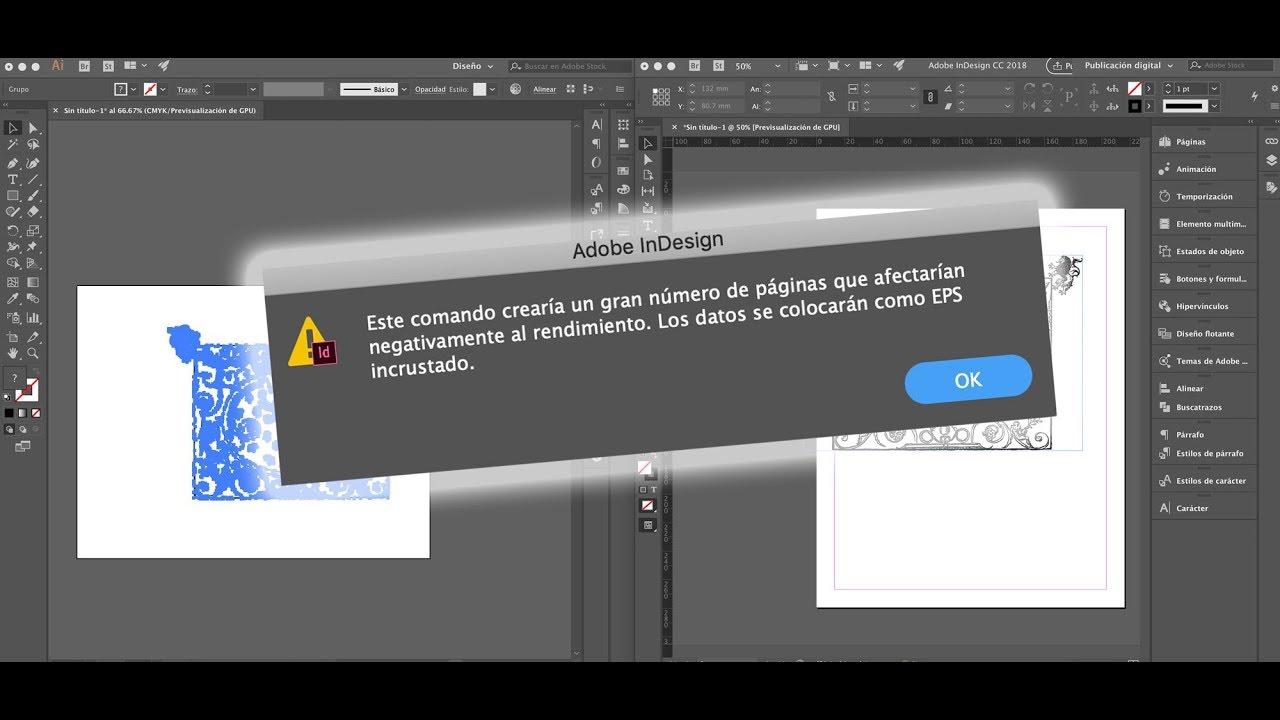
Task: Select the Curvature tool in Illustrator
Action: coord(33,162)
